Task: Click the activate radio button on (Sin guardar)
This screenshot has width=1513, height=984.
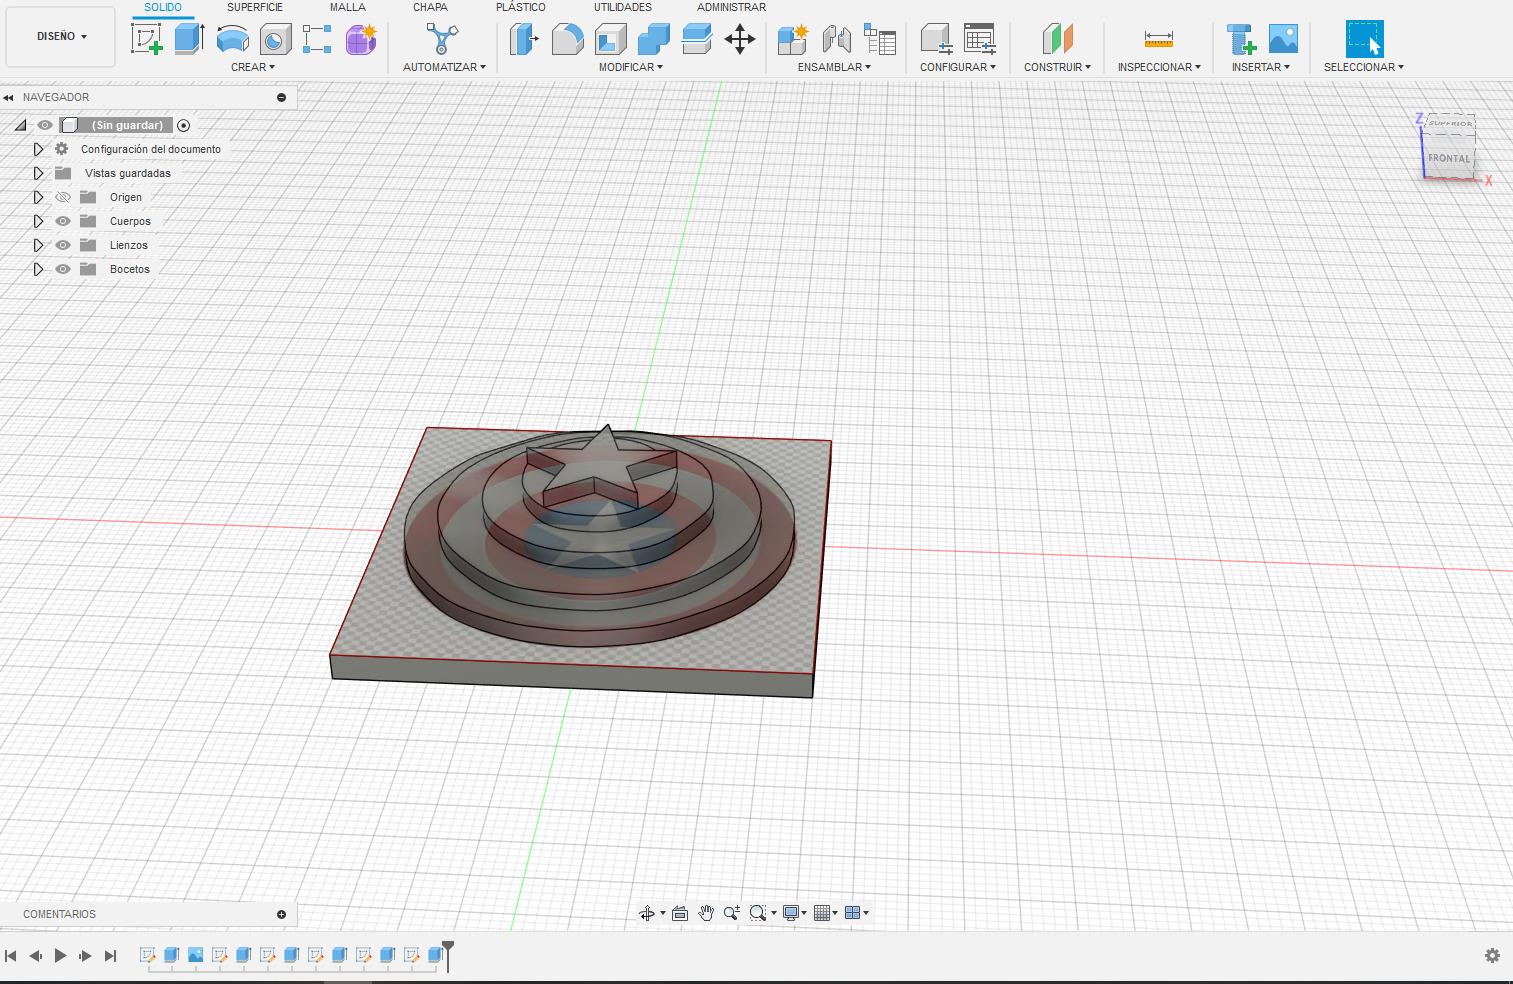Action: [183, 125]
